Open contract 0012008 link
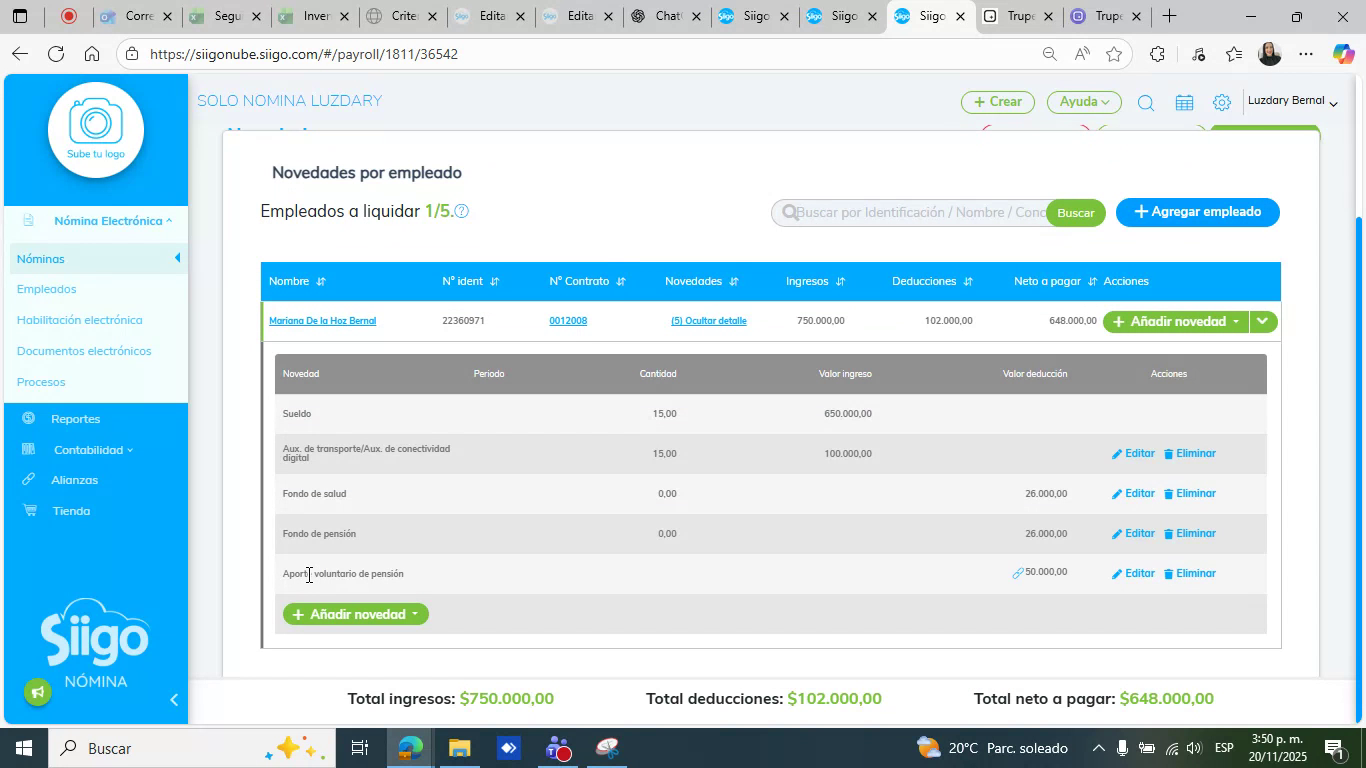Screen dimensions: 1366x768 (568, 321)
